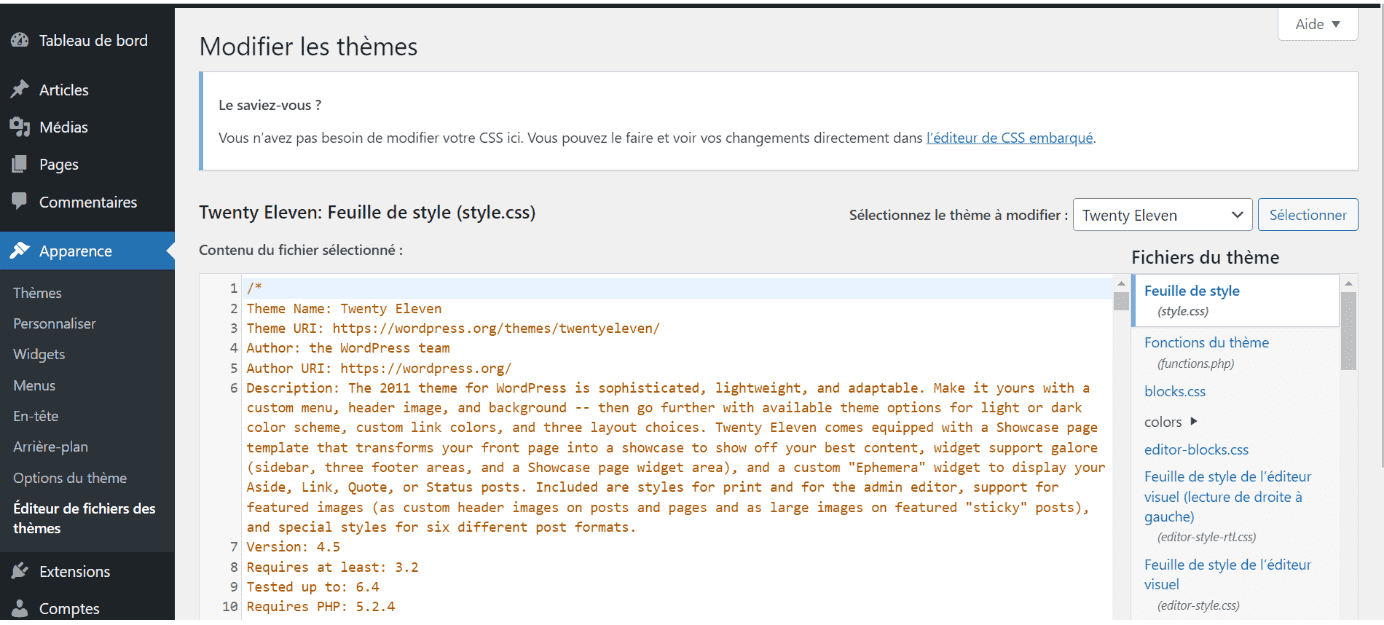
Task: Click 'Theme Name: Twenty Eleven' code line
Action: [344, 308]
